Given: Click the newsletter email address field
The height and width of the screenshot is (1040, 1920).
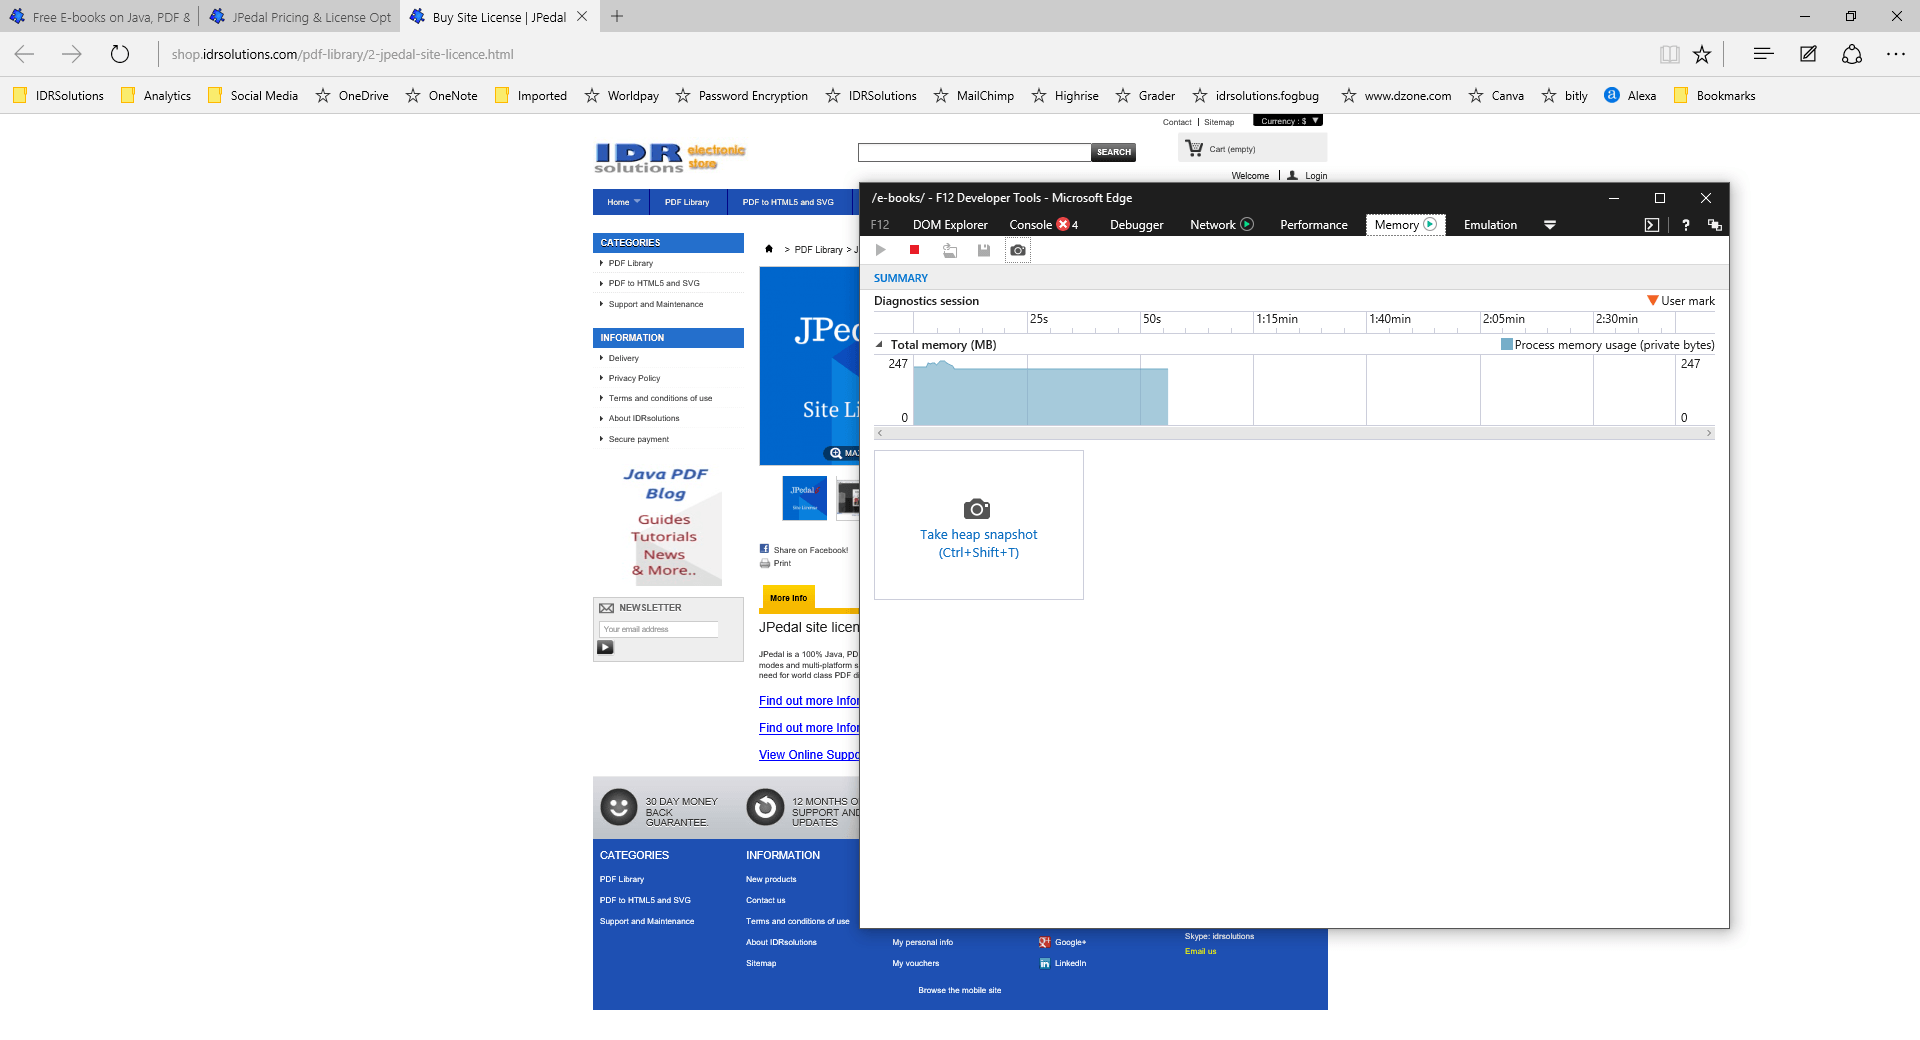Looking at the screenshot, I should (x=659, y=629).
